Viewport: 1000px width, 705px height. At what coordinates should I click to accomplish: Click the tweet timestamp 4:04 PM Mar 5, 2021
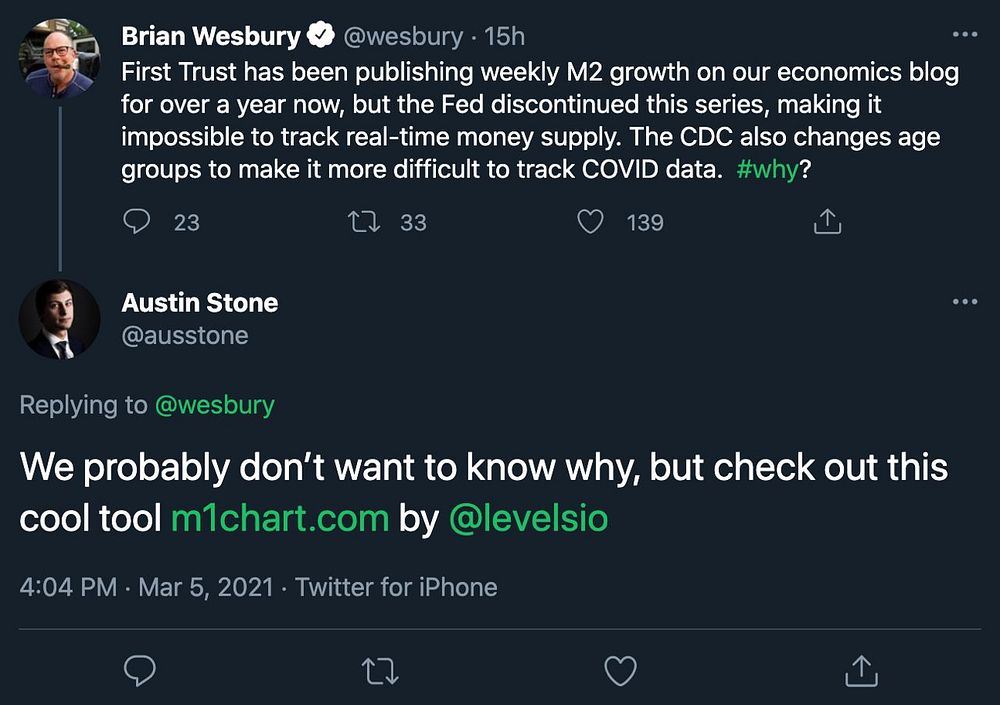coord(146,587)
